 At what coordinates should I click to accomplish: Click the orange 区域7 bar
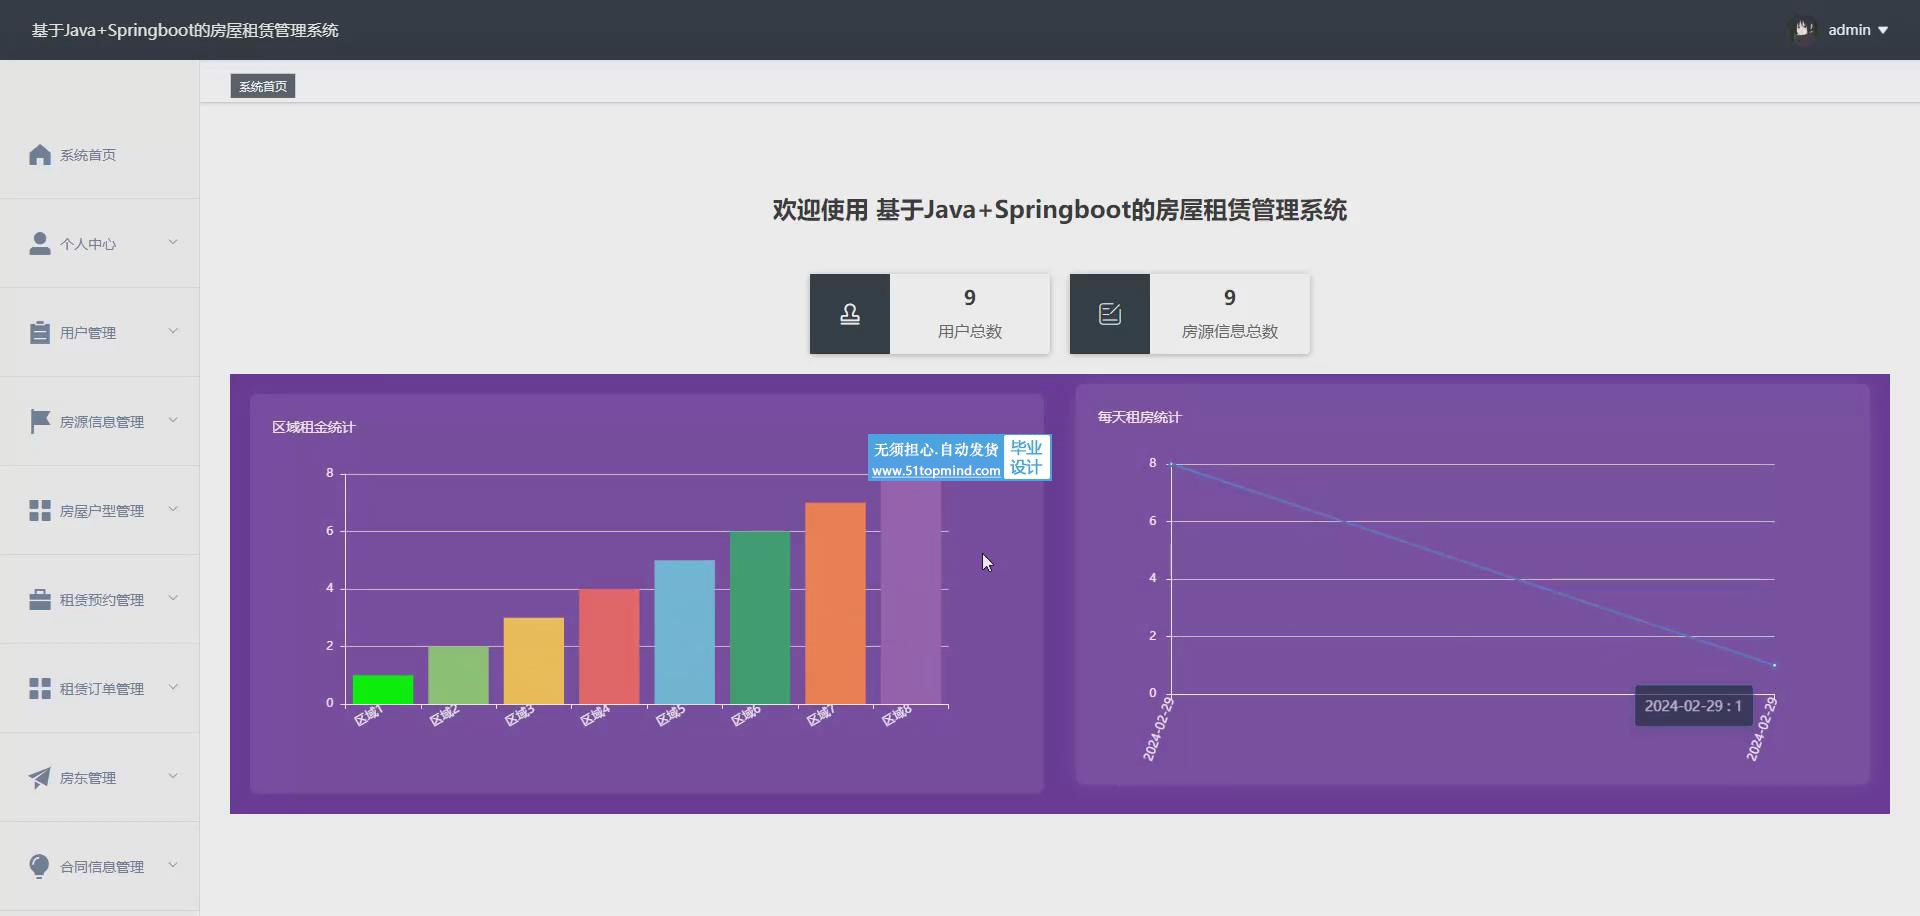click(x=835, y=603)
